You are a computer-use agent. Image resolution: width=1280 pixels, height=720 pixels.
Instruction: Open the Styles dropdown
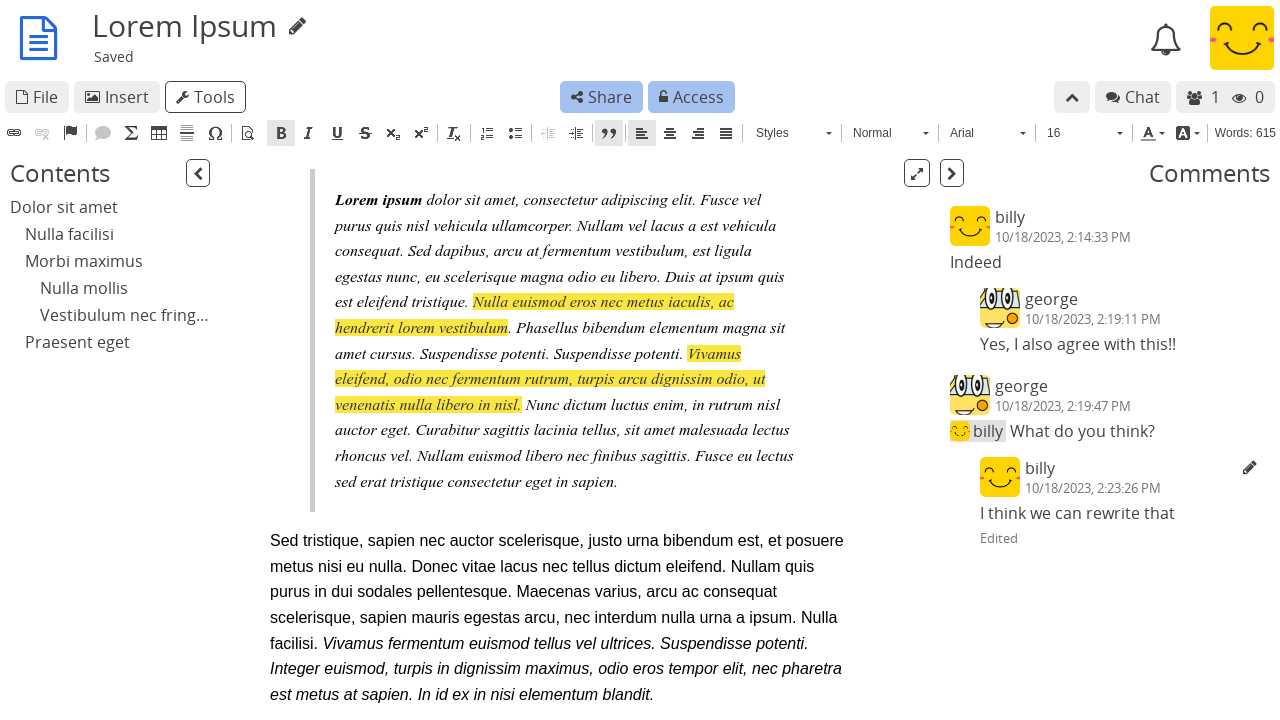[x=794, y=132]
